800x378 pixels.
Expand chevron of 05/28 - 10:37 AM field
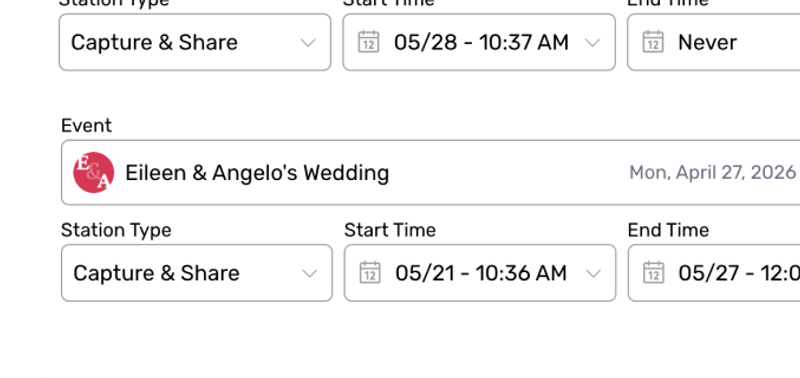[x=592, y=43]
